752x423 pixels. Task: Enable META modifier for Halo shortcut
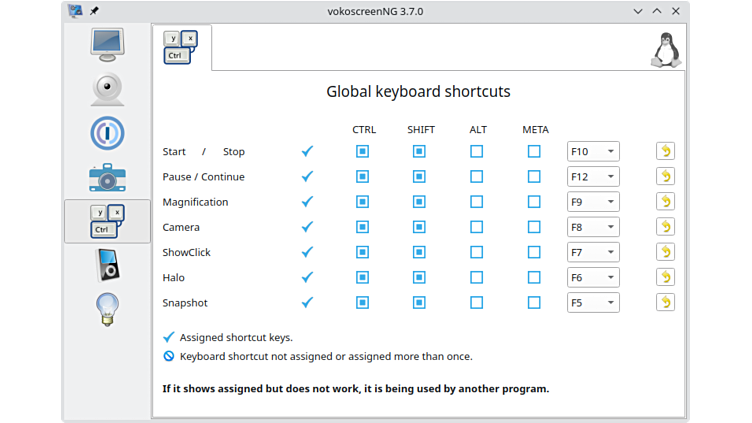coord(534,277)
